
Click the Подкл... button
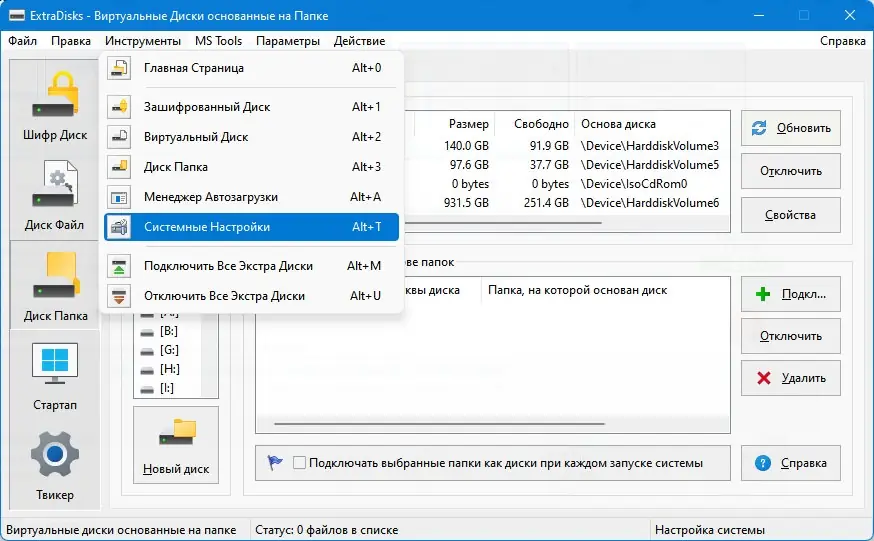[791, 294]
